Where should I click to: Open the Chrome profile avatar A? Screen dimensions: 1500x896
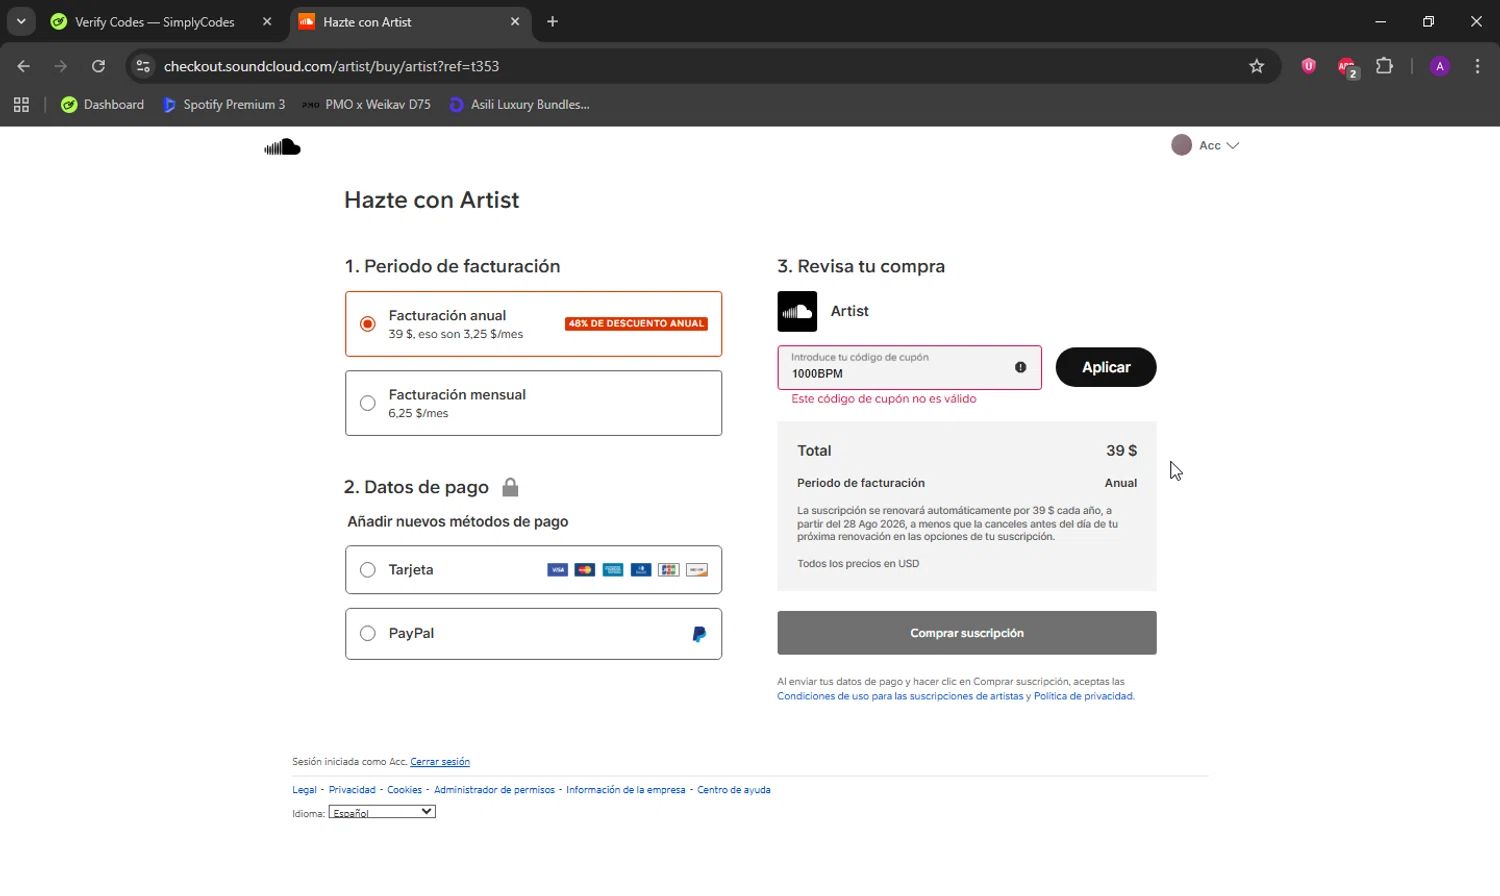click(x=1440, y=66)
